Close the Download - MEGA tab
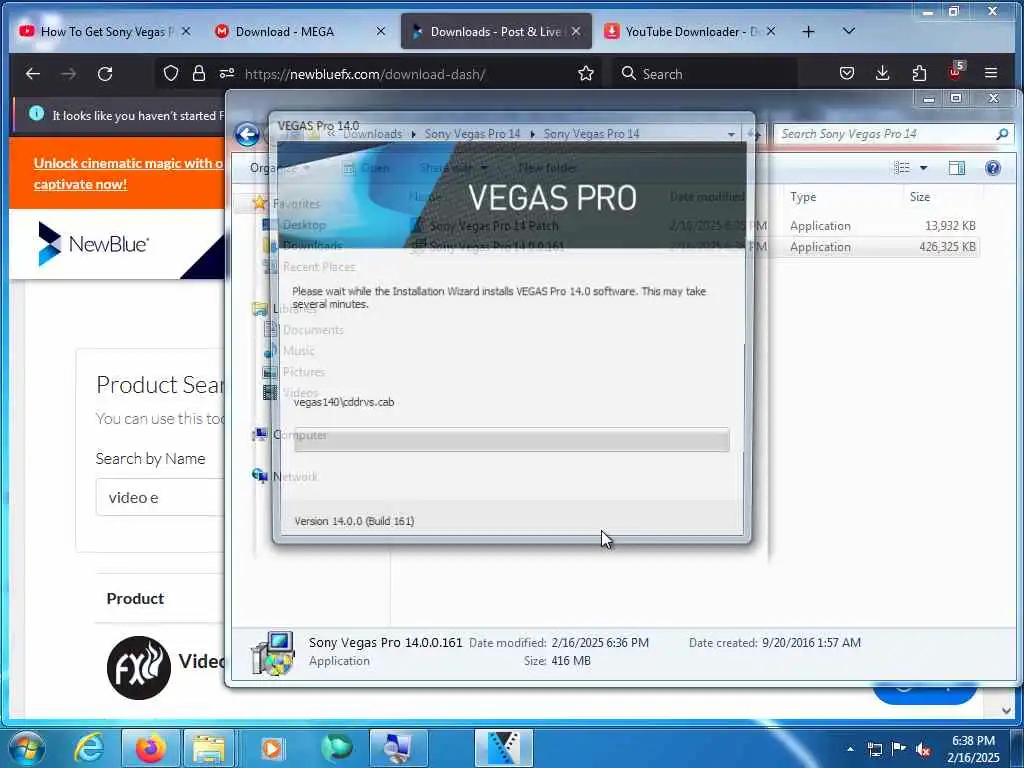Viewport: 1024px width, 768px height. (x=381, y=31)
